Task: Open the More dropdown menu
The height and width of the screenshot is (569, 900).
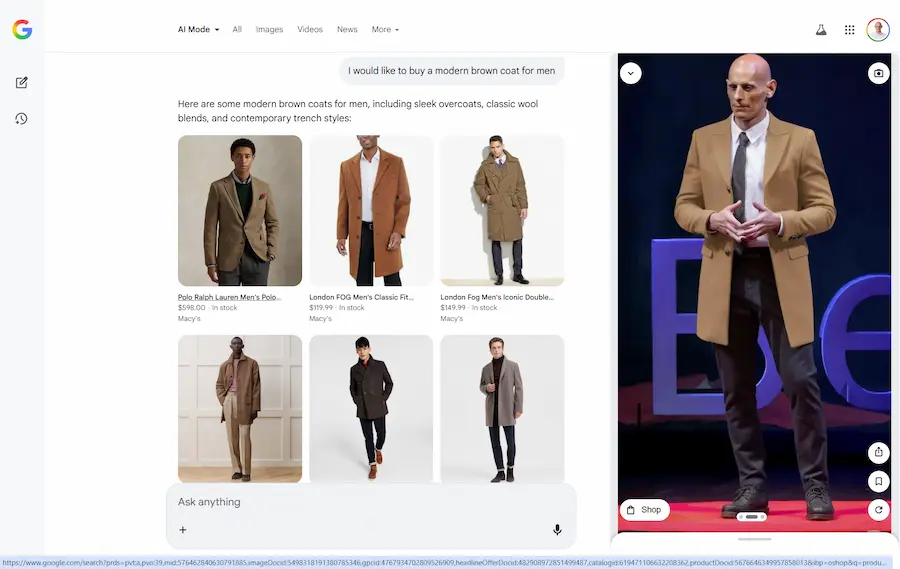Action: pyautogui.click(x=385, y=30)
